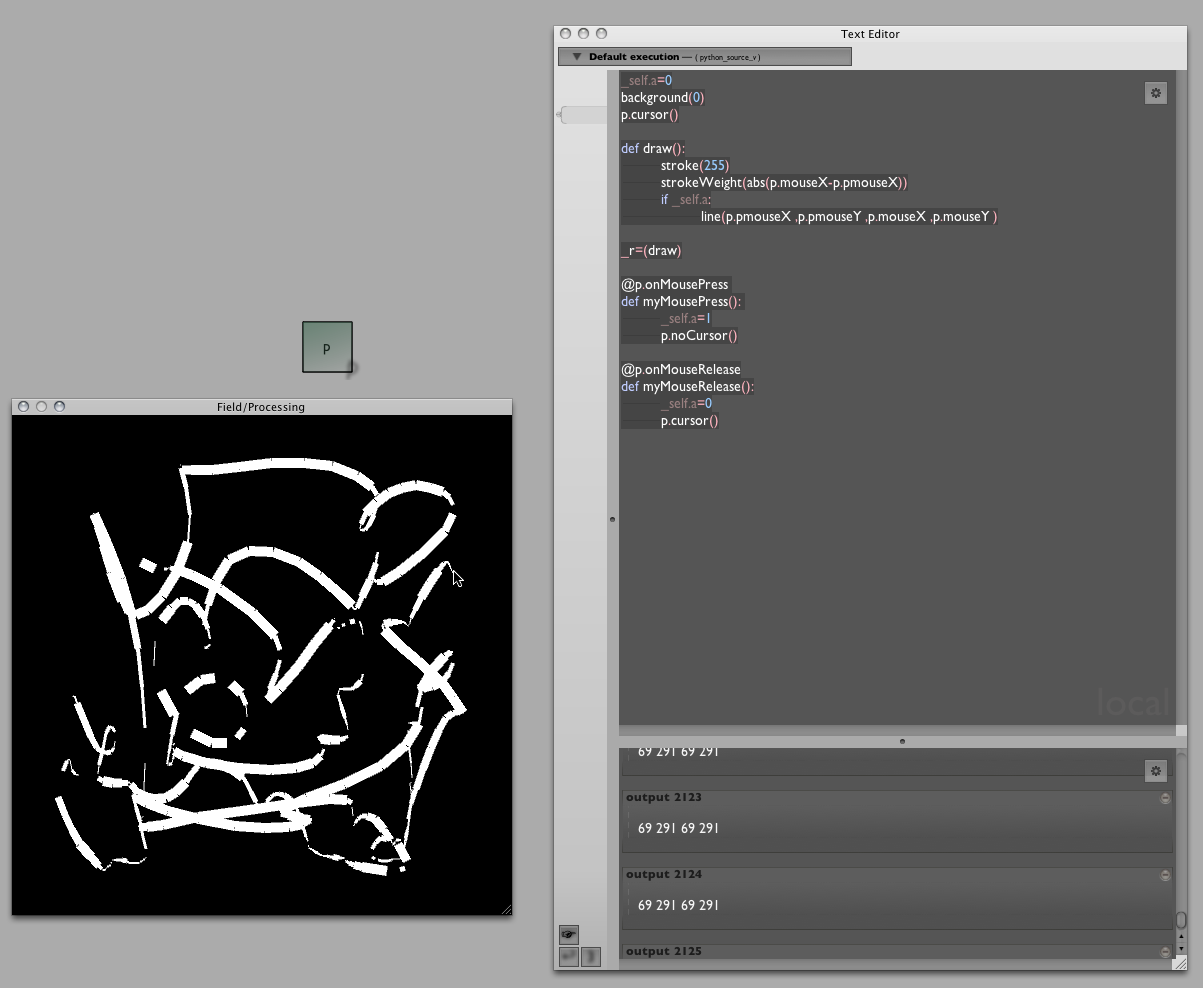The height and width of the screenshot is (988, 1203).
Task: Click the pointing hand icon button
Action: (x=569, y=935)
